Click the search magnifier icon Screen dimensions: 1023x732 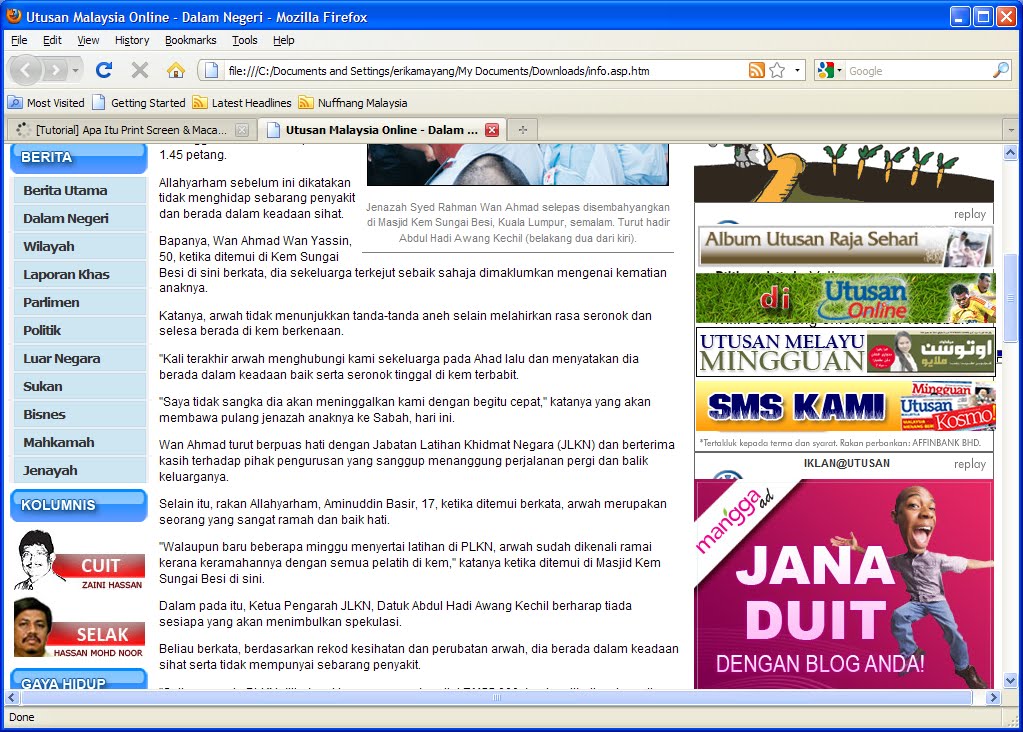pyautogui.click(x=1001, y=70)
